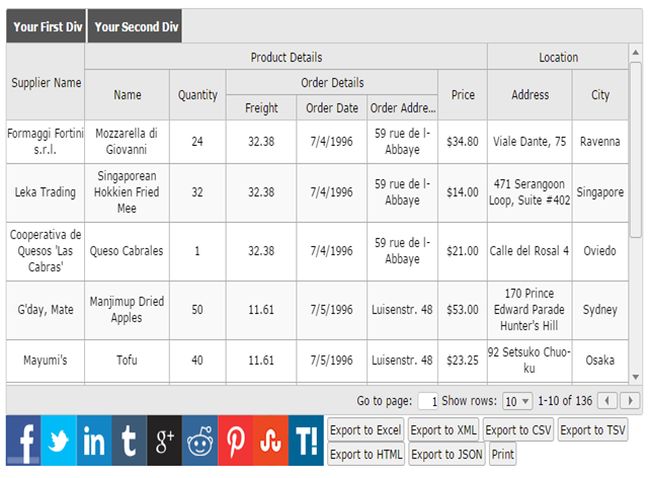Click Export to JSON button
The height and width of the screenshot is (478, 650).
[x=446, y=454]
